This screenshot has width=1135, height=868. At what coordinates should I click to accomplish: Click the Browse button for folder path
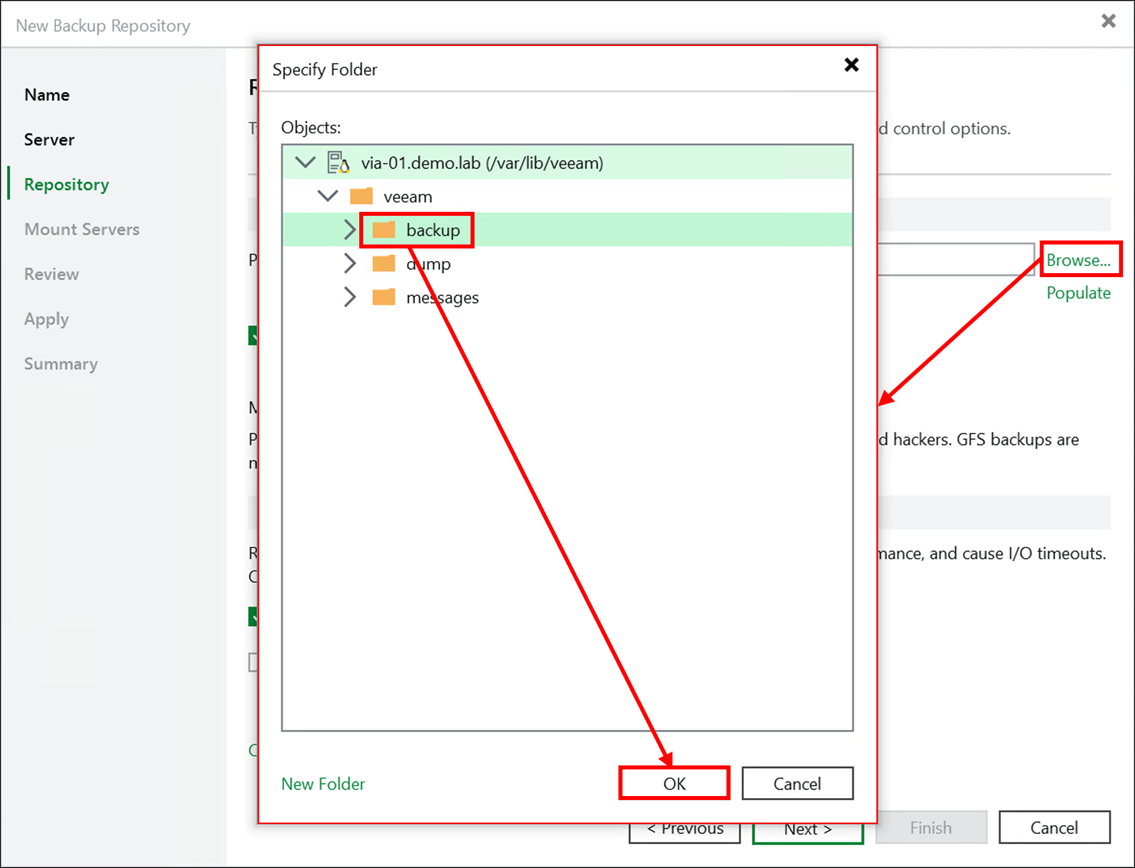[x=1080, y=259]
